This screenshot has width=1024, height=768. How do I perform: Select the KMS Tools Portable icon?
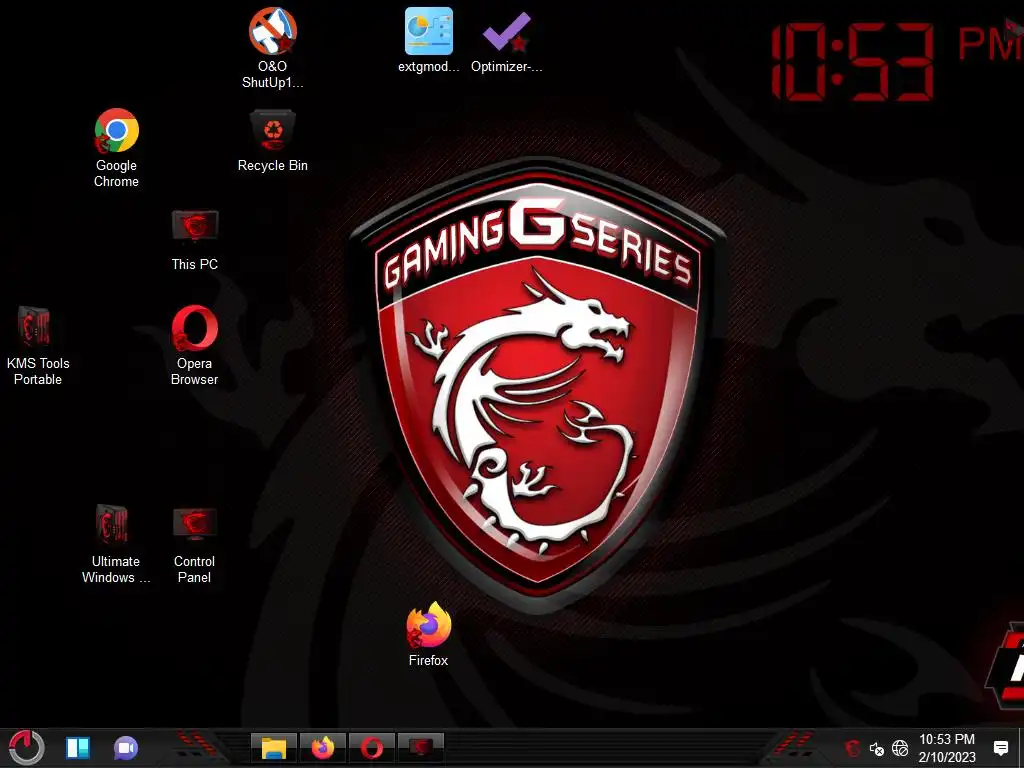click(x=38, y=346)
